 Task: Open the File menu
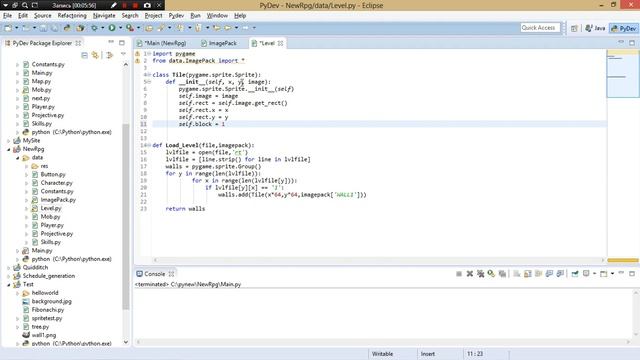click(7, 16)
